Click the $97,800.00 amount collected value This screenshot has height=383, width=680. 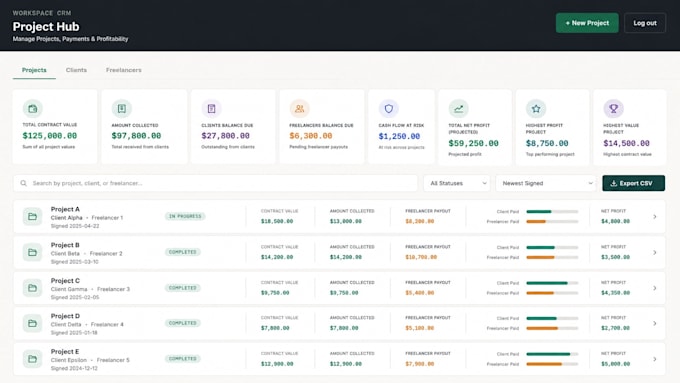[136, 136]
